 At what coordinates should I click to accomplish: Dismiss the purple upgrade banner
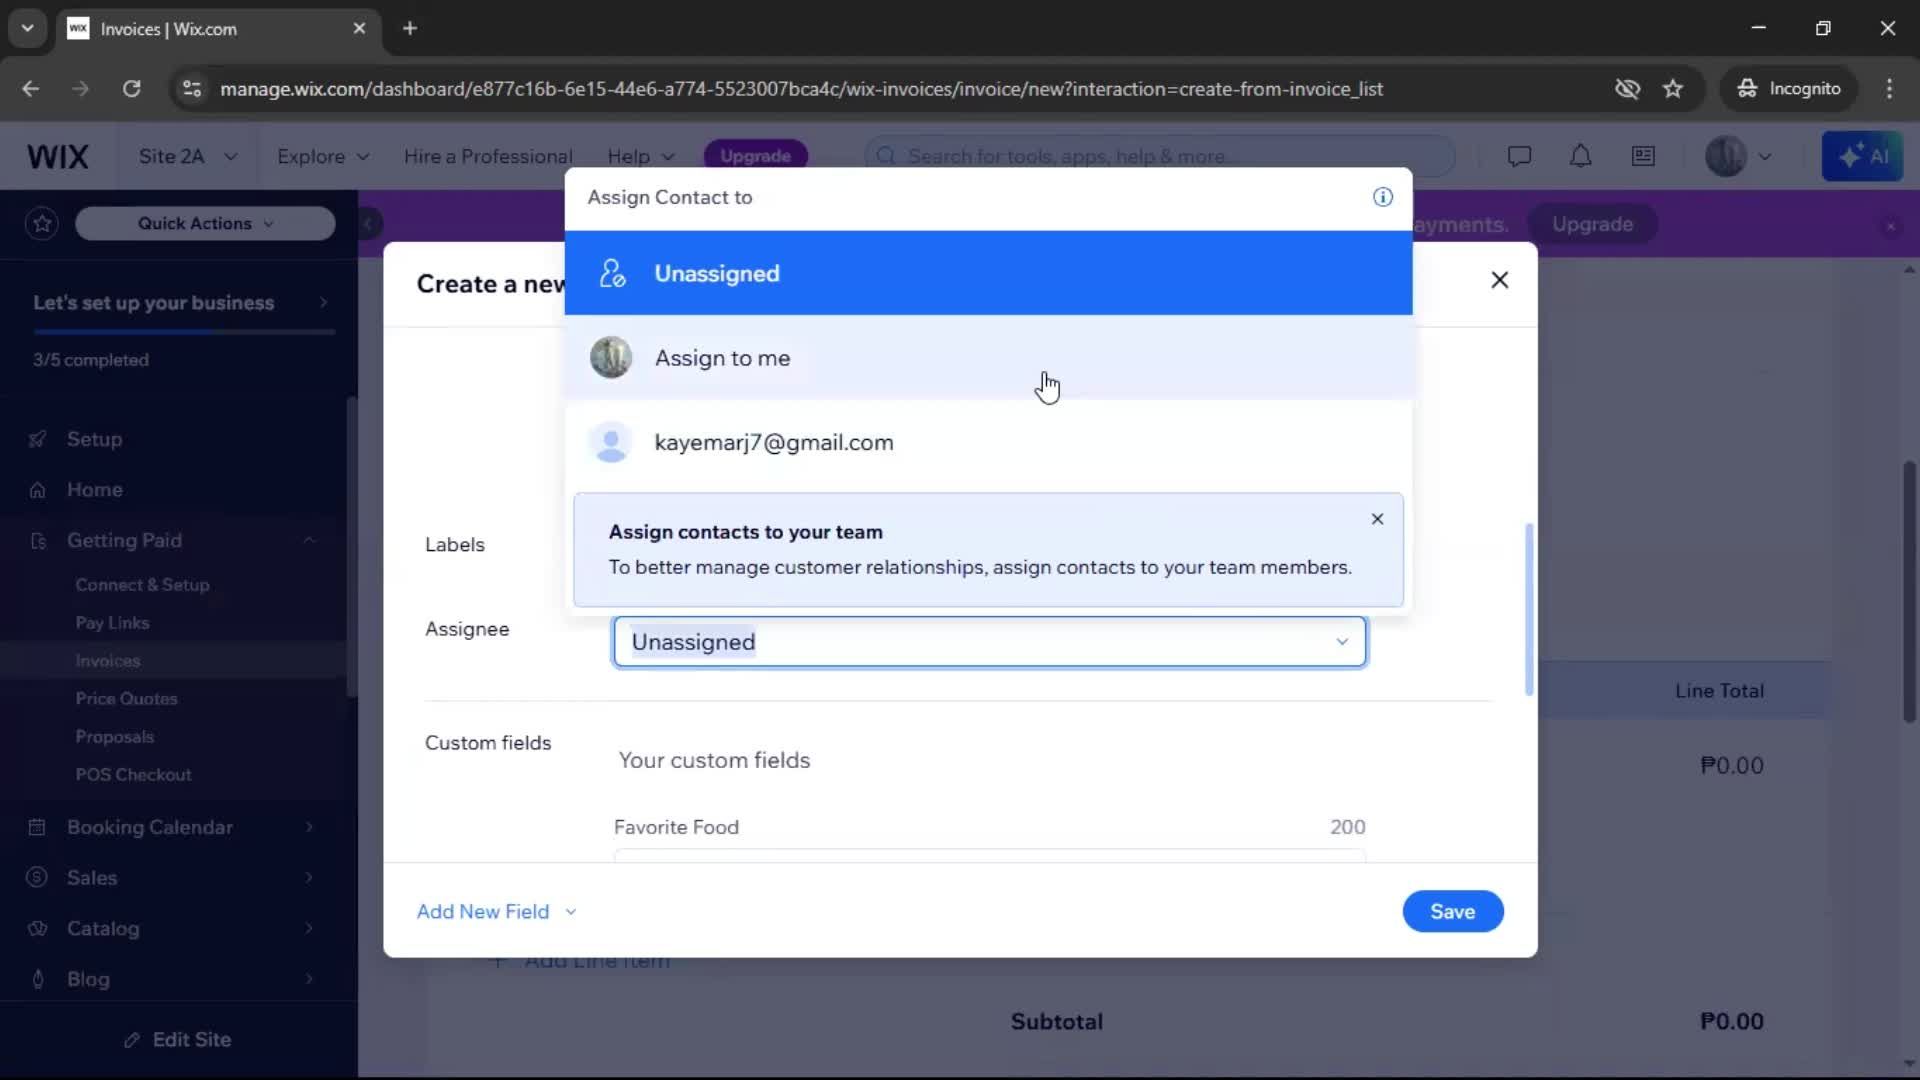(x=1890, y=226)
